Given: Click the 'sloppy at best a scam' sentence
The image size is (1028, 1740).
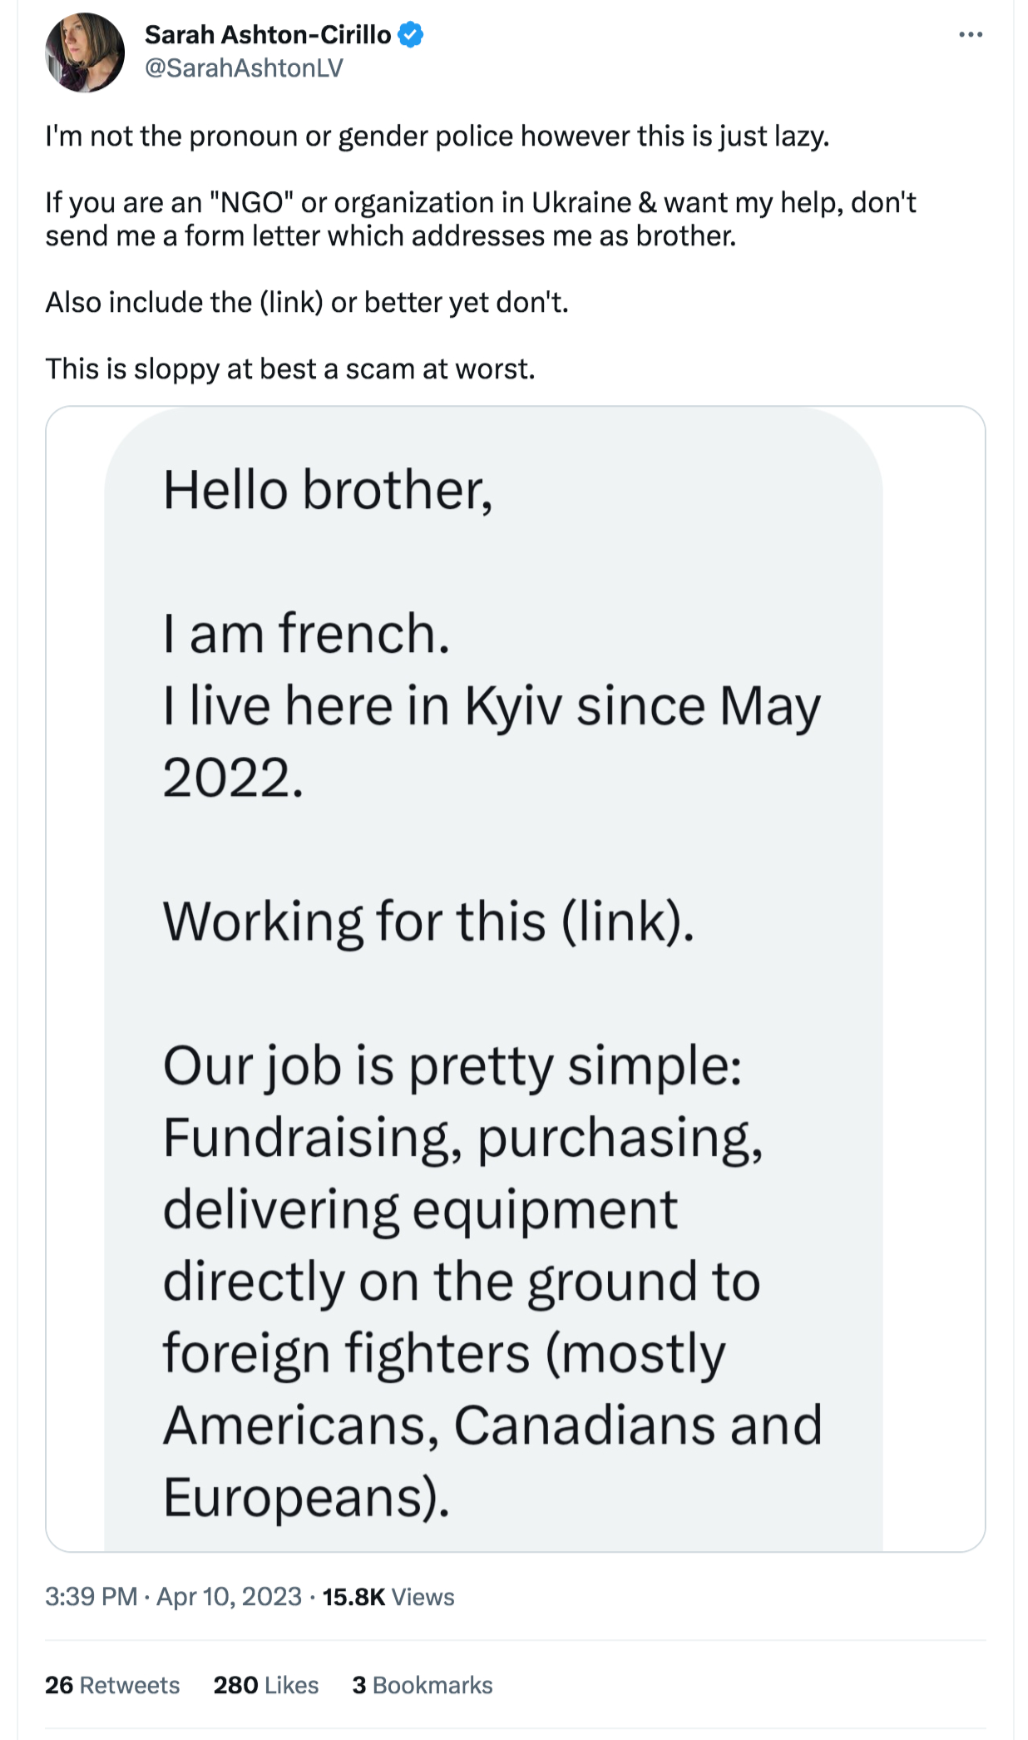Looking at the screenshot, I should [290, 369].
